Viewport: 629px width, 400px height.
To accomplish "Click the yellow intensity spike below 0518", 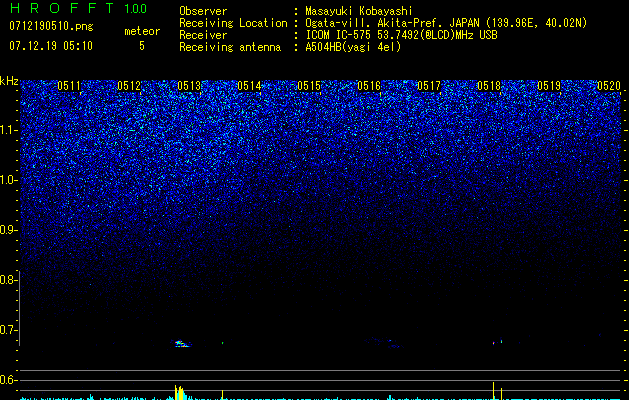I will 494,390.
